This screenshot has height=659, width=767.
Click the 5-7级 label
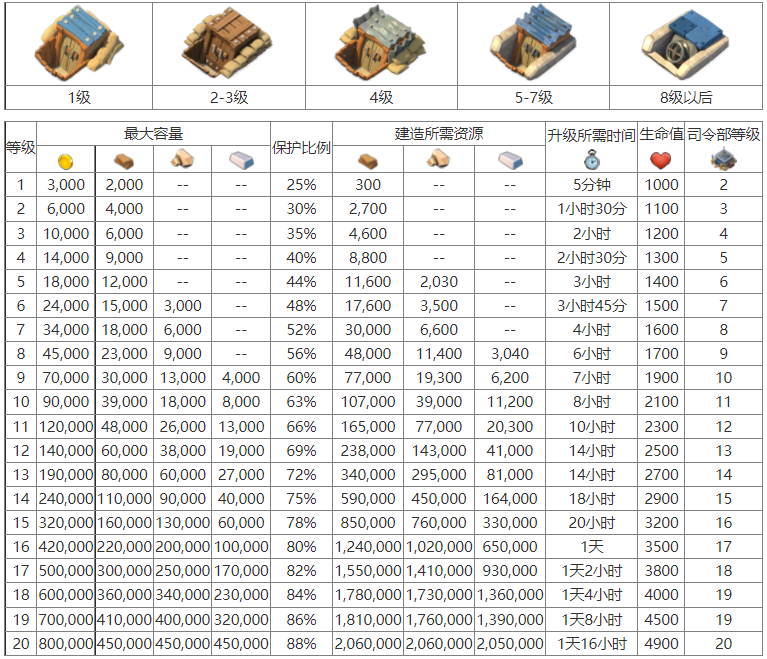pyautogui.click(x=533, y=97)
